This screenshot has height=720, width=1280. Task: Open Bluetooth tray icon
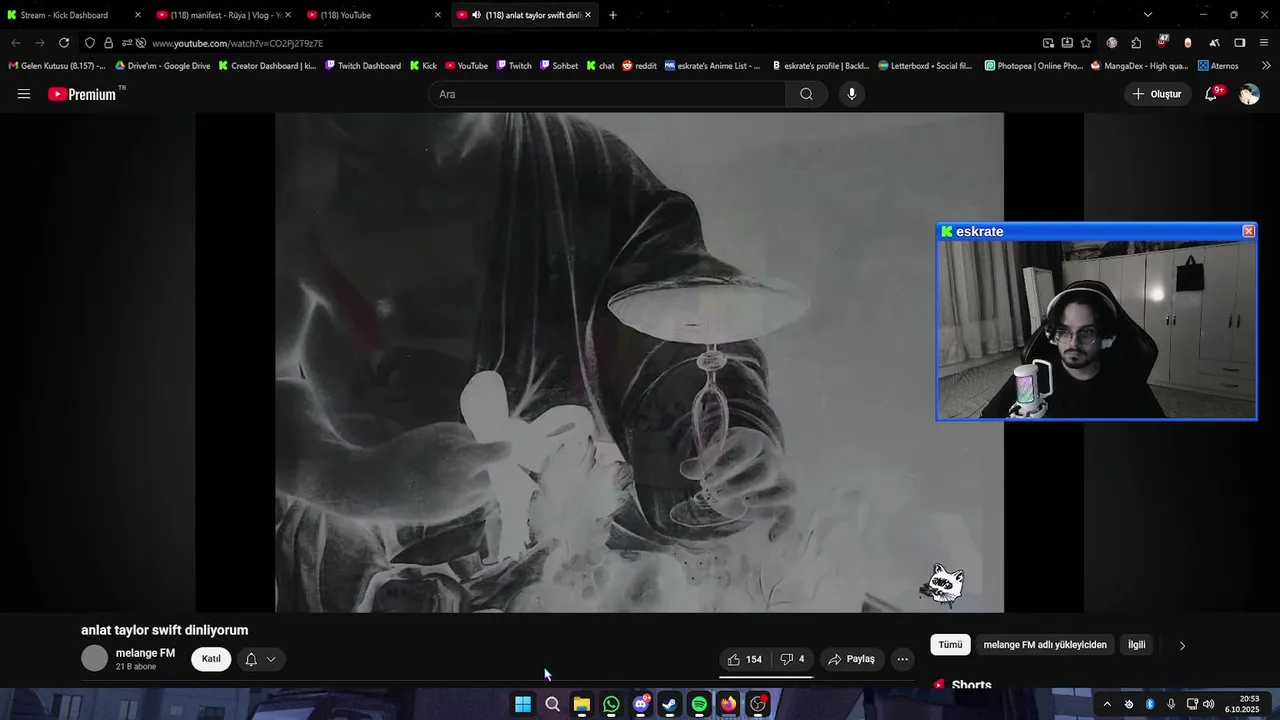tap(1150, 704)
